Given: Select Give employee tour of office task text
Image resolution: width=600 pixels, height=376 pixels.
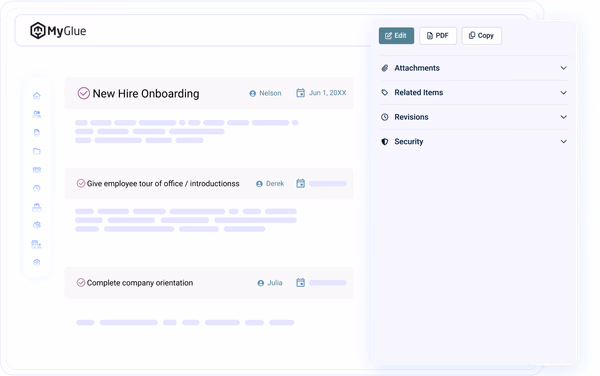Looking at the screenshot, I should 163,184.
